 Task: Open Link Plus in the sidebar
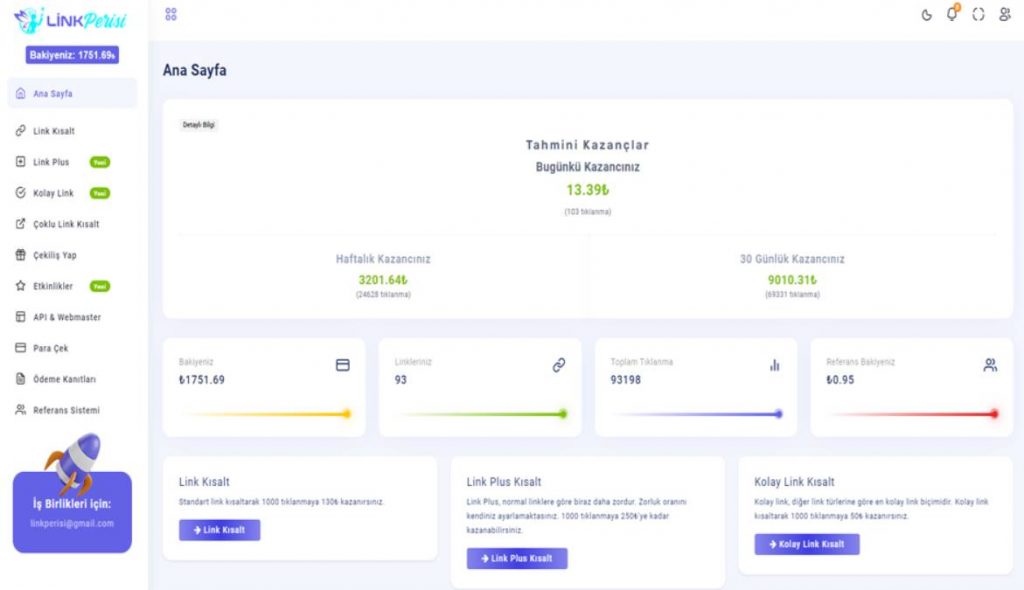(51, 162)
